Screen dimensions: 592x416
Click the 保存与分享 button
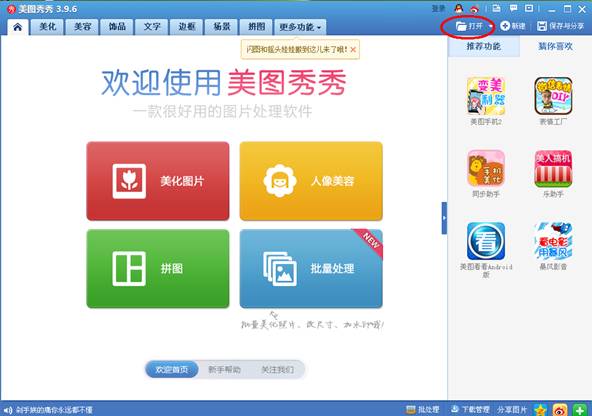(x=561, y=26)
